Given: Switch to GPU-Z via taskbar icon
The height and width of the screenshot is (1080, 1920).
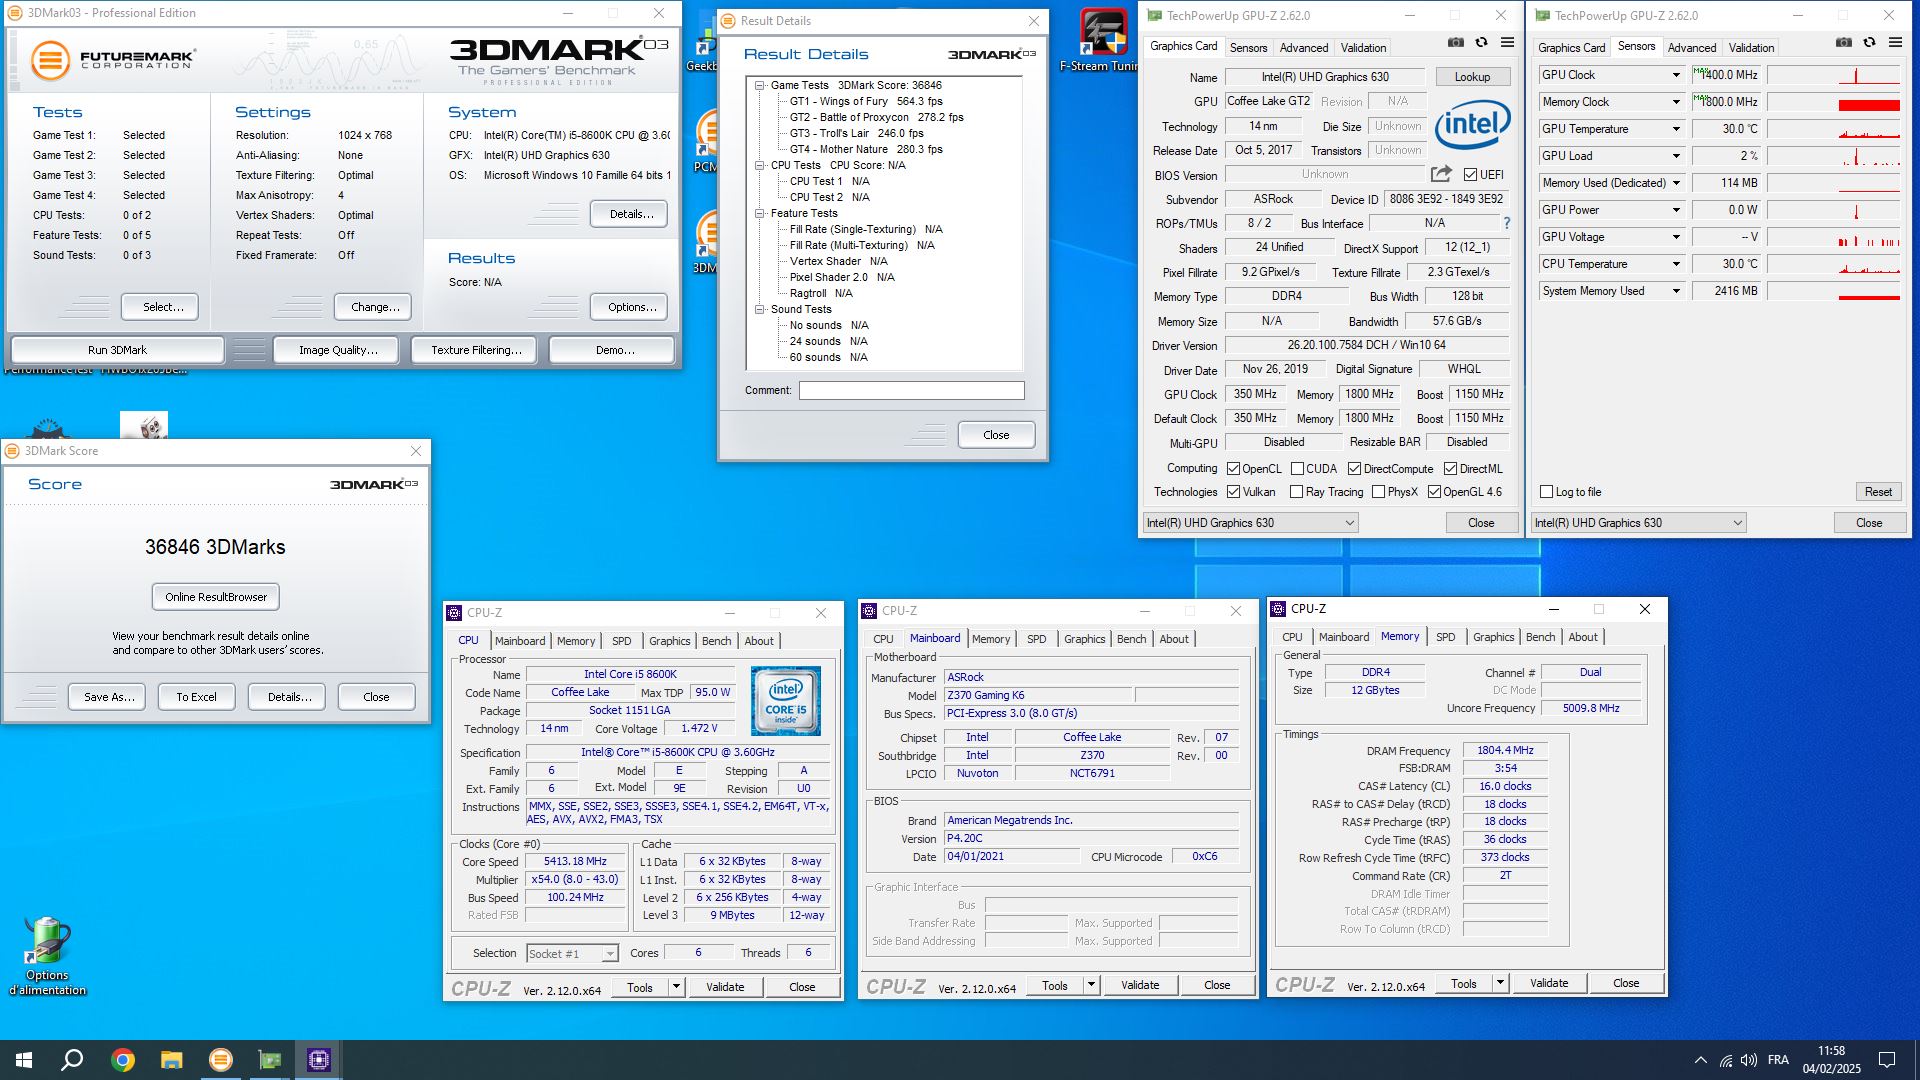Looking at the screenshot, I should (270, 1060).
